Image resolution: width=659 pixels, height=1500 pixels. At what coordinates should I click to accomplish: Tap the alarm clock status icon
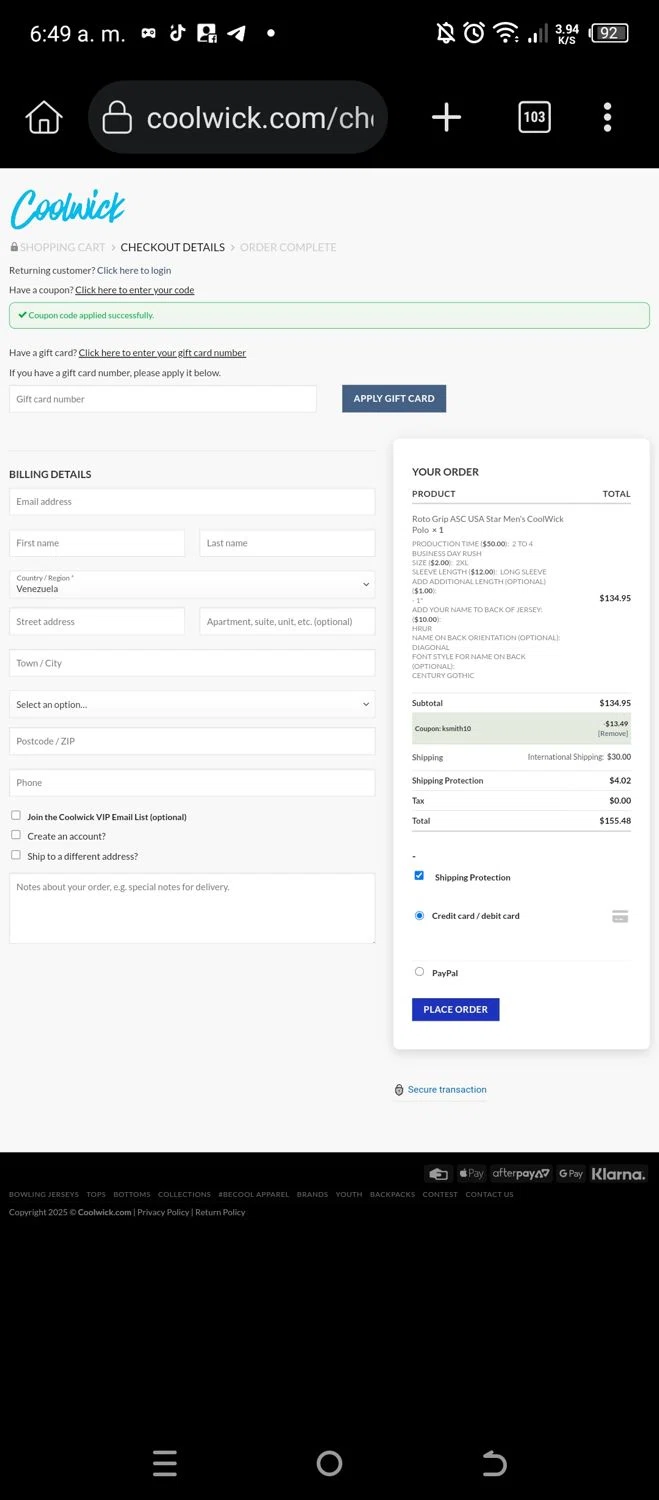474,33
